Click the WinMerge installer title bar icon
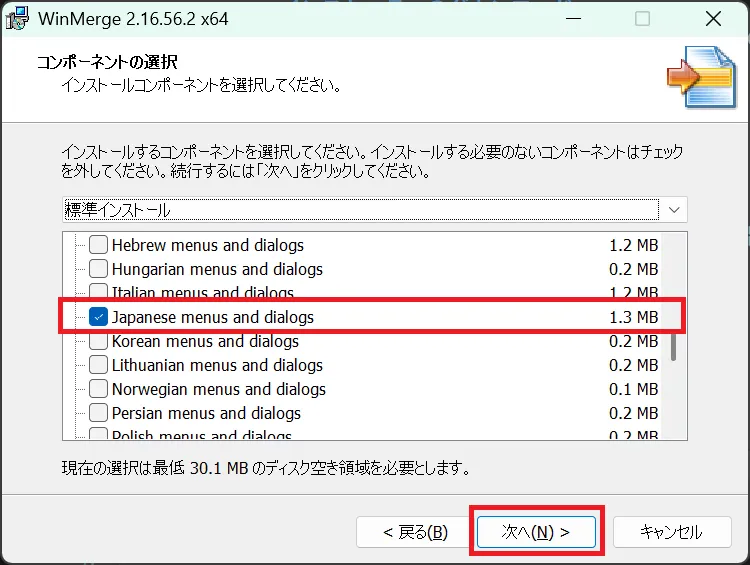This screenshot has width=750, height=565. [17, 19]
